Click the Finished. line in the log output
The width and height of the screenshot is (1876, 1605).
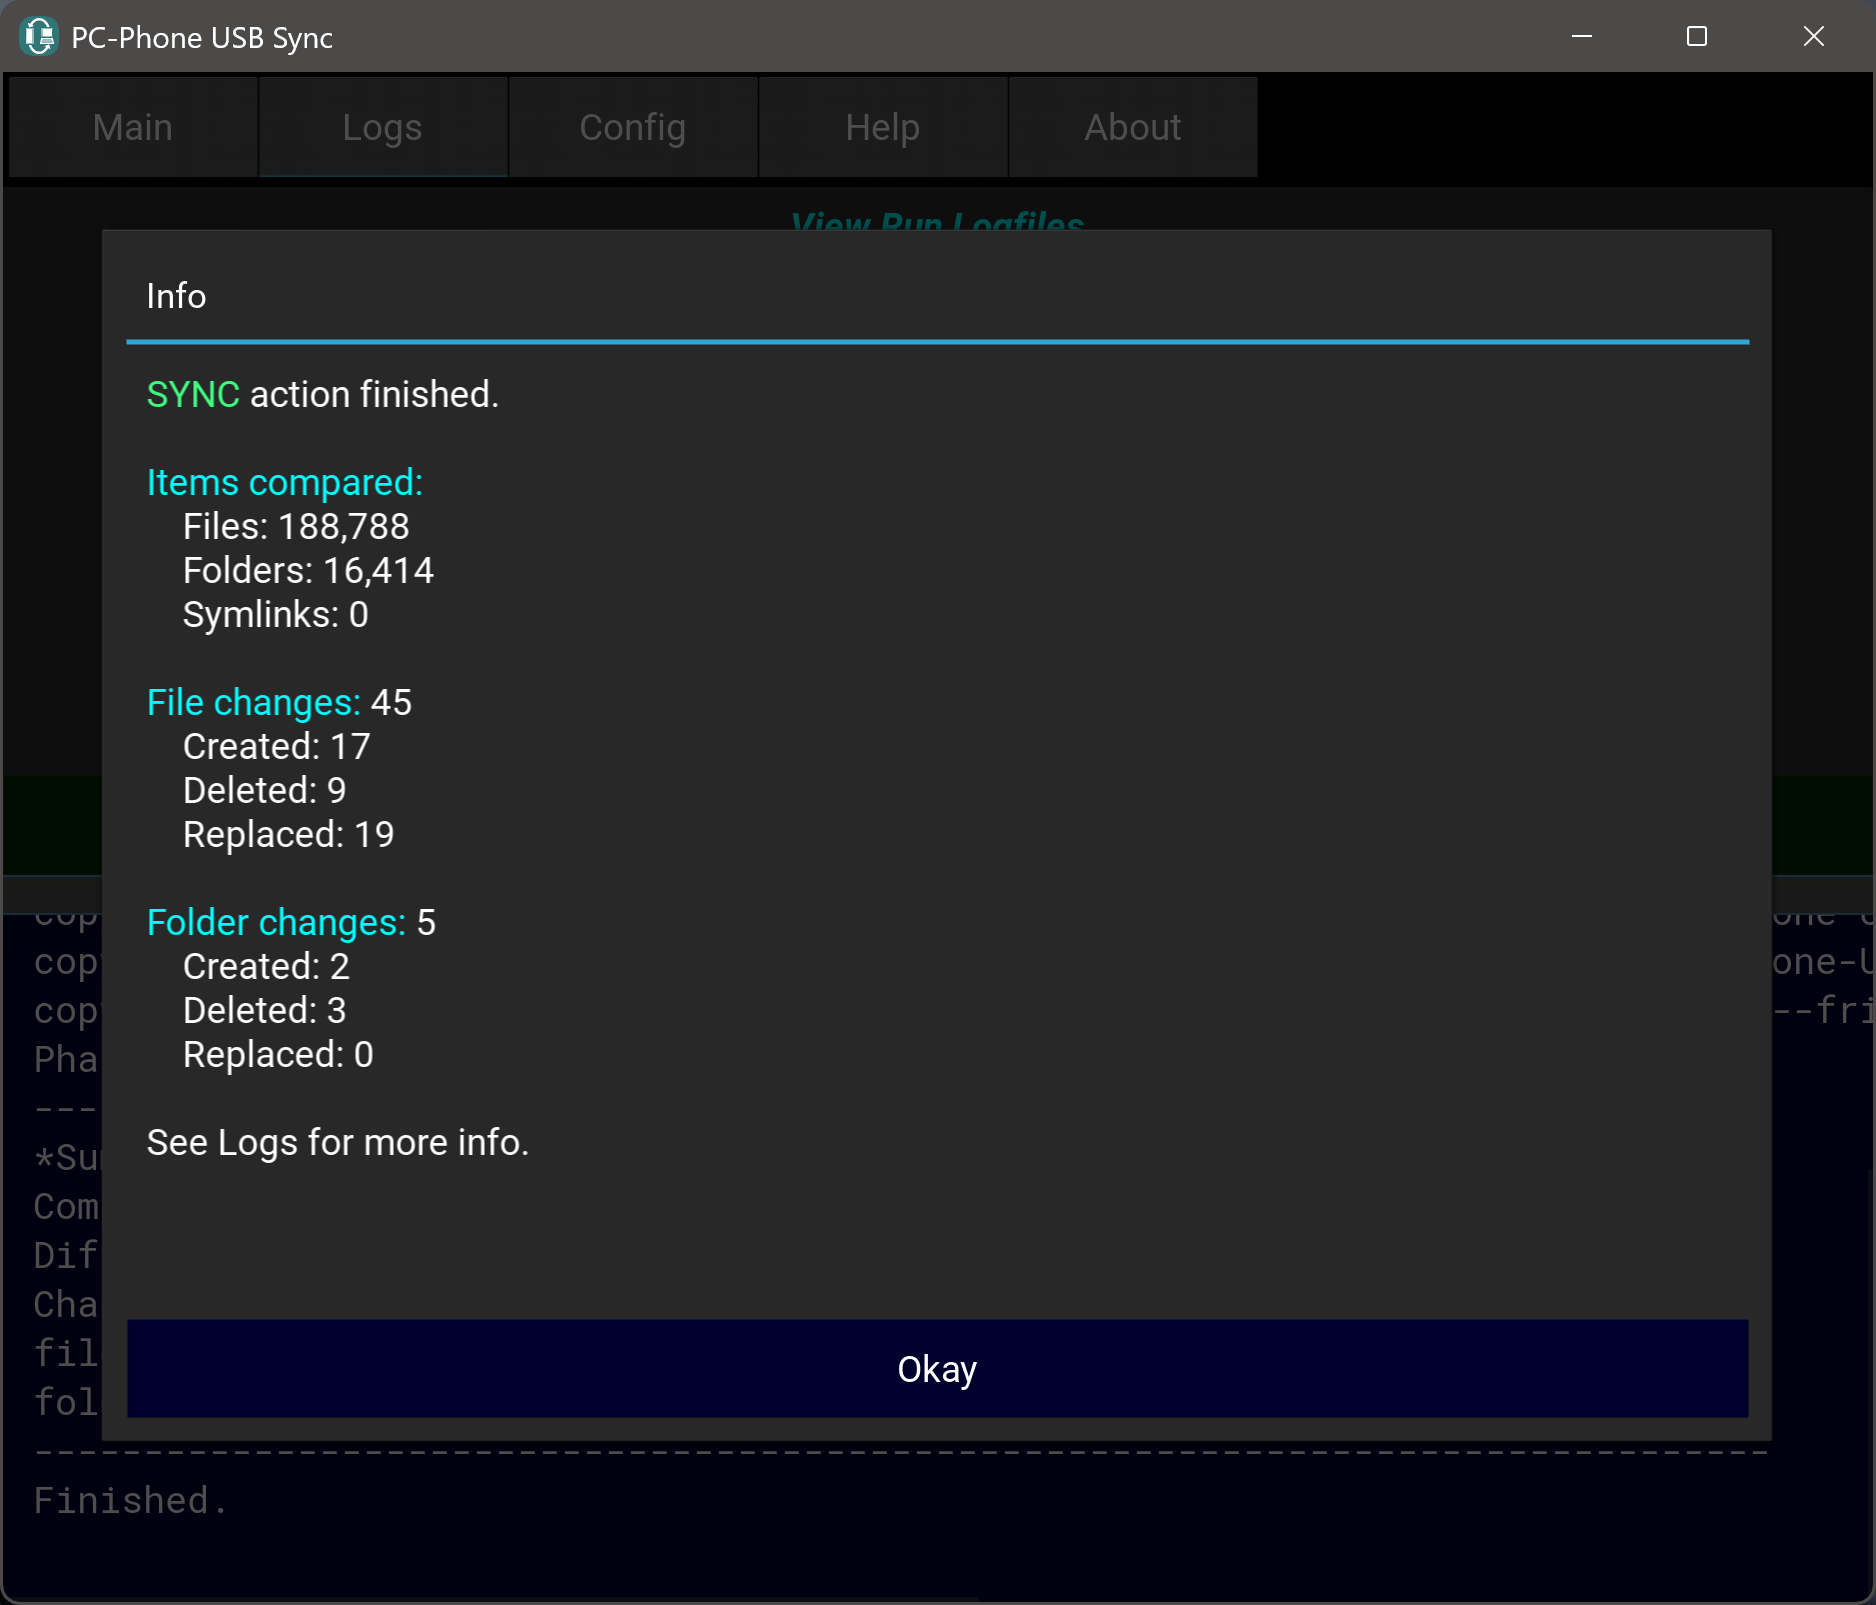130,1501
